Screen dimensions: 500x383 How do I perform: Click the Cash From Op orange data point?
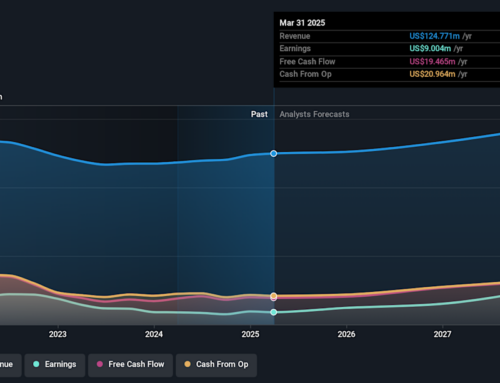coord(274,295)
